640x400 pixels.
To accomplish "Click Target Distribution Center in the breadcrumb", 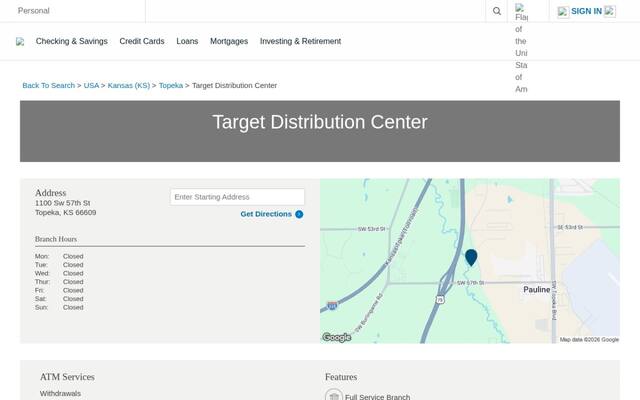I will point(234,85).
